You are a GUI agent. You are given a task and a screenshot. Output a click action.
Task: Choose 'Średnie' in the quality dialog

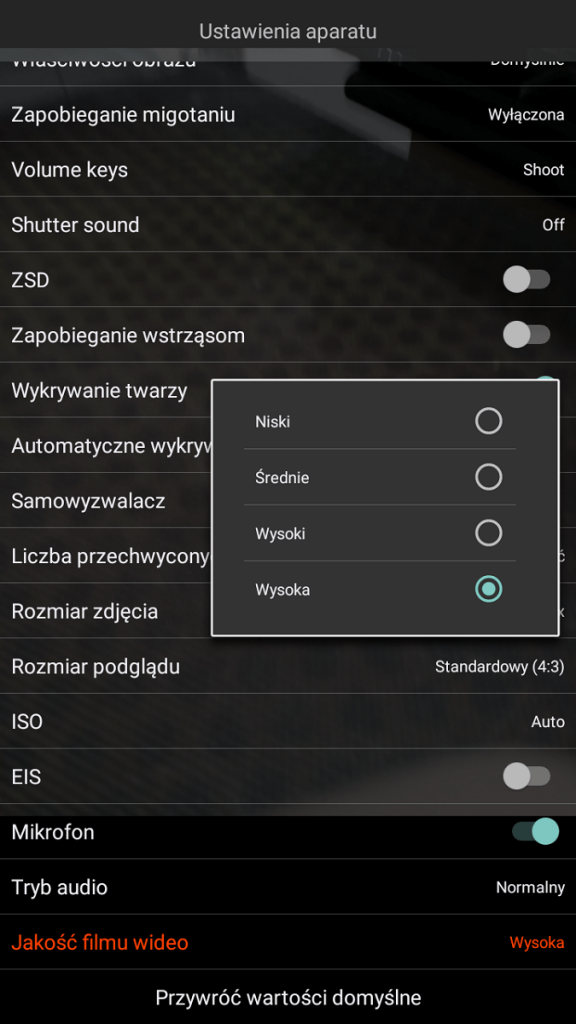pyautogui.click(x=488, y=477)
